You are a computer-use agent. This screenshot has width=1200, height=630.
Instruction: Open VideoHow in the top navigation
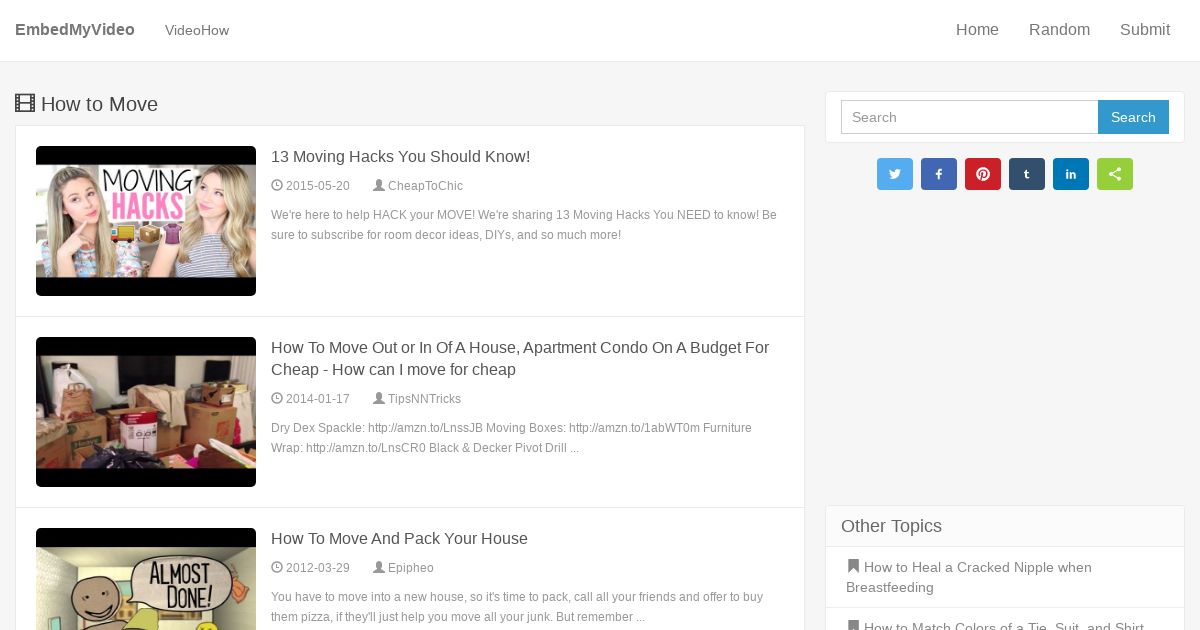[x=197, y=31]
